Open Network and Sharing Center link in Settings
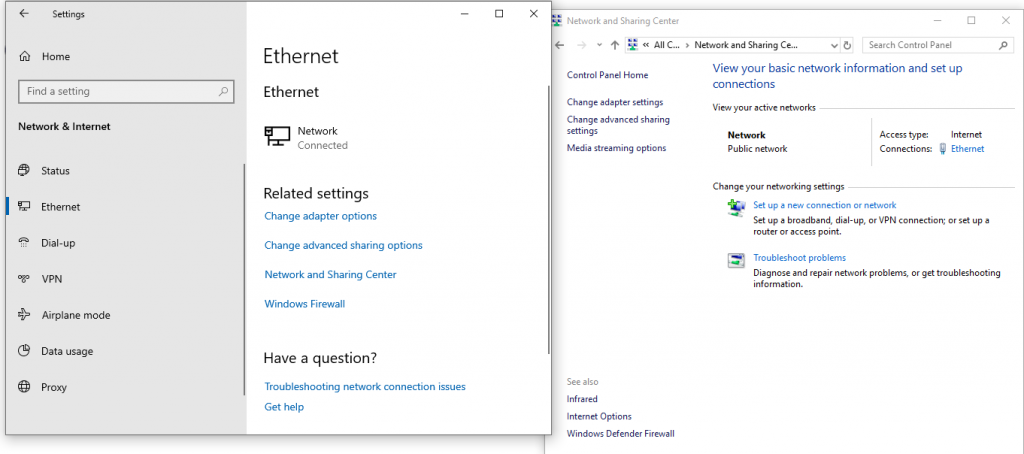1024x454 pixels. point(330,275)
